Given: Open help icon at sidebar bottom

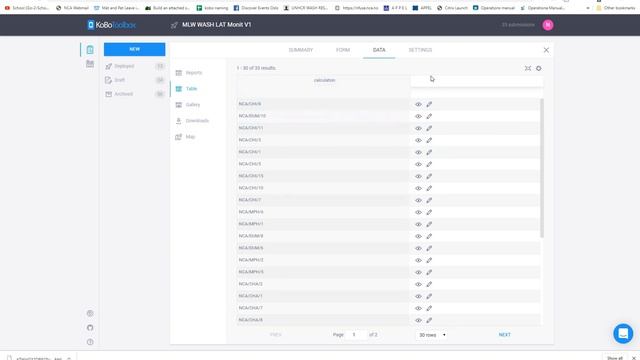Looking at the screenshot, I should pos(90,342).
